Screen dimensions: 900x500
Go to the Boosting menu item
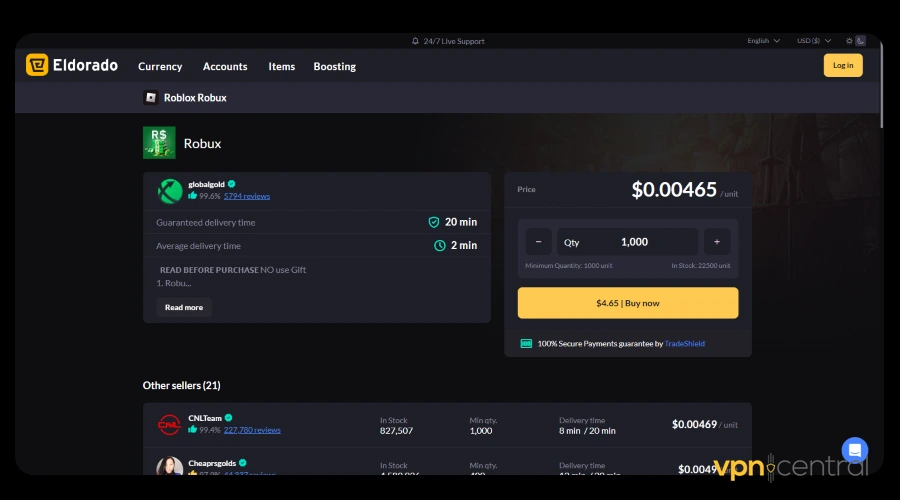[x=334, y=66]
